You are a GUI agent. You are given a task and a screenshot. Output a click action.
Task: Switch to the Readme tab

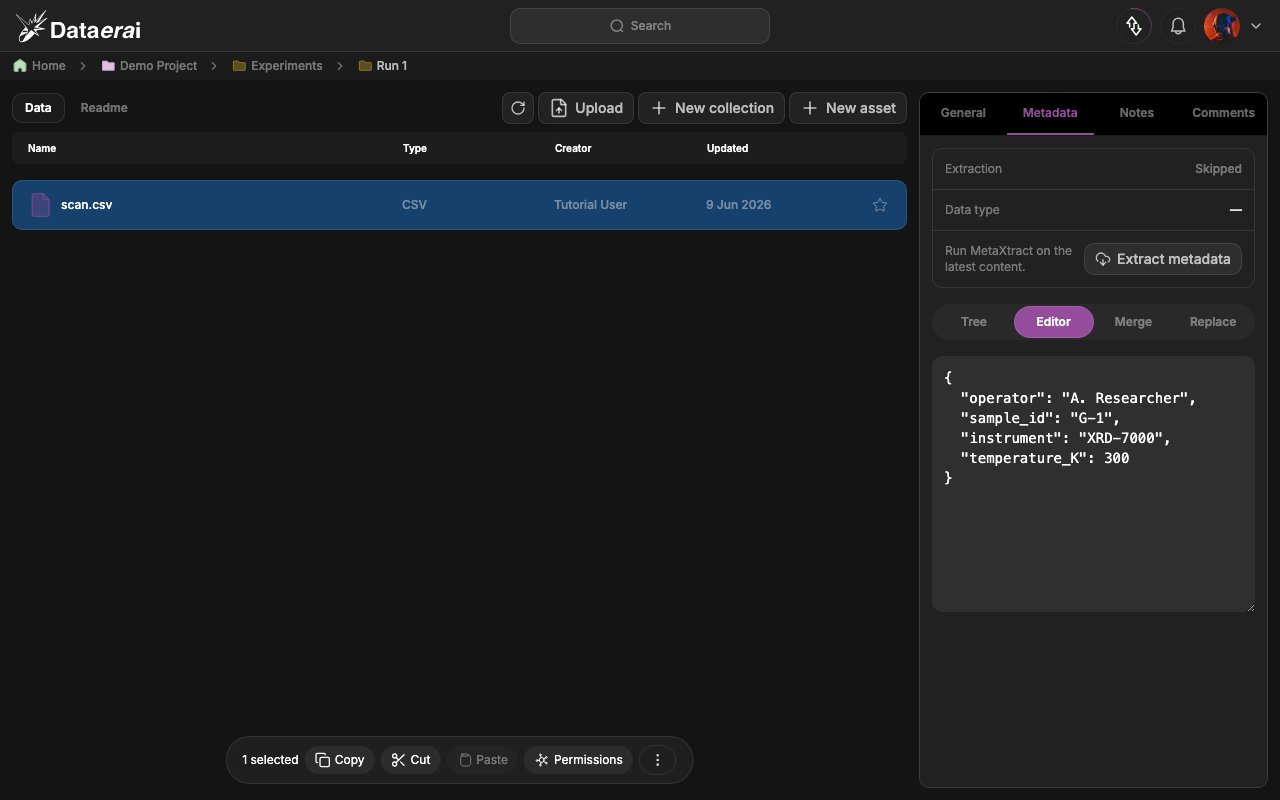click(x=104, y=108)
